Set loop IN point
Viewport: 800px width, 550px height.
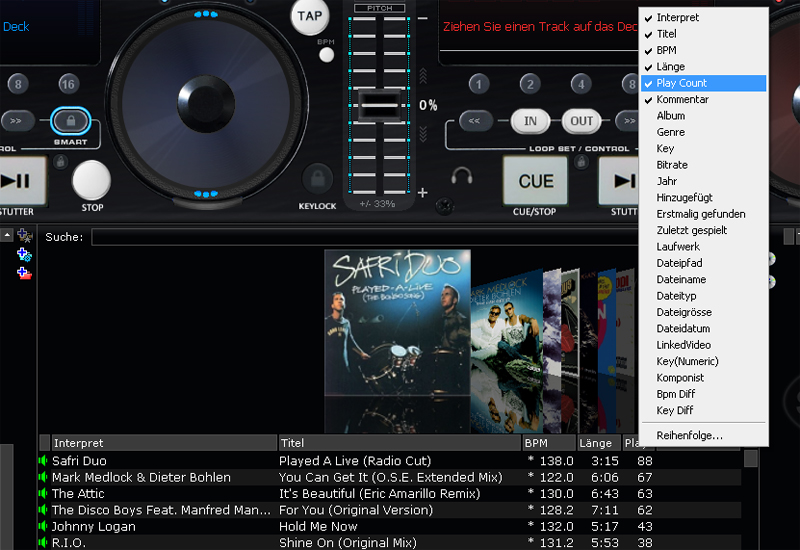click(530, 121)
